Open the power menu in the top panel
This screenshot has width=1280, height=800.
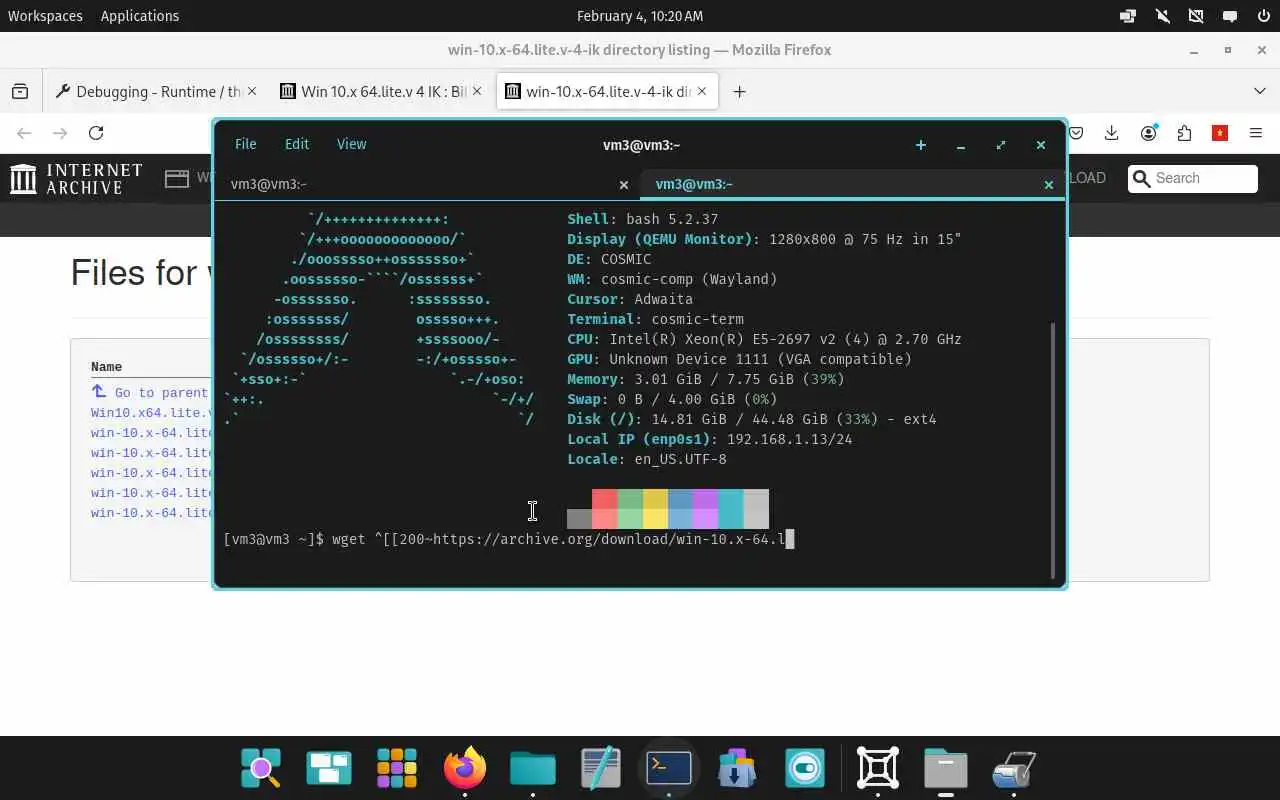pyautogui.click(x=1262, y=16)
